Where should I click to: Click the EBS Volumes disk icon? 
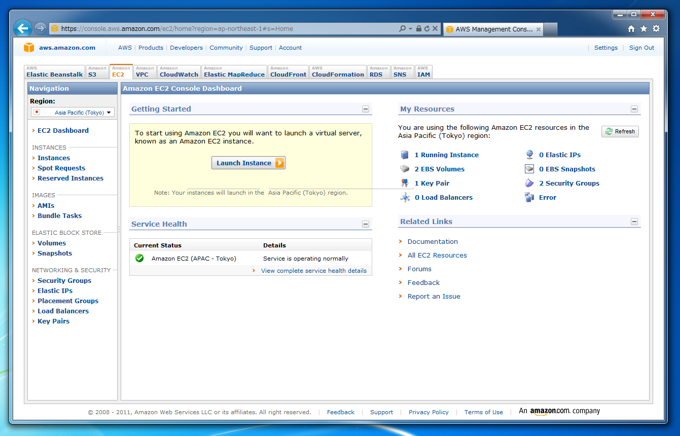[x=405, y=169]
